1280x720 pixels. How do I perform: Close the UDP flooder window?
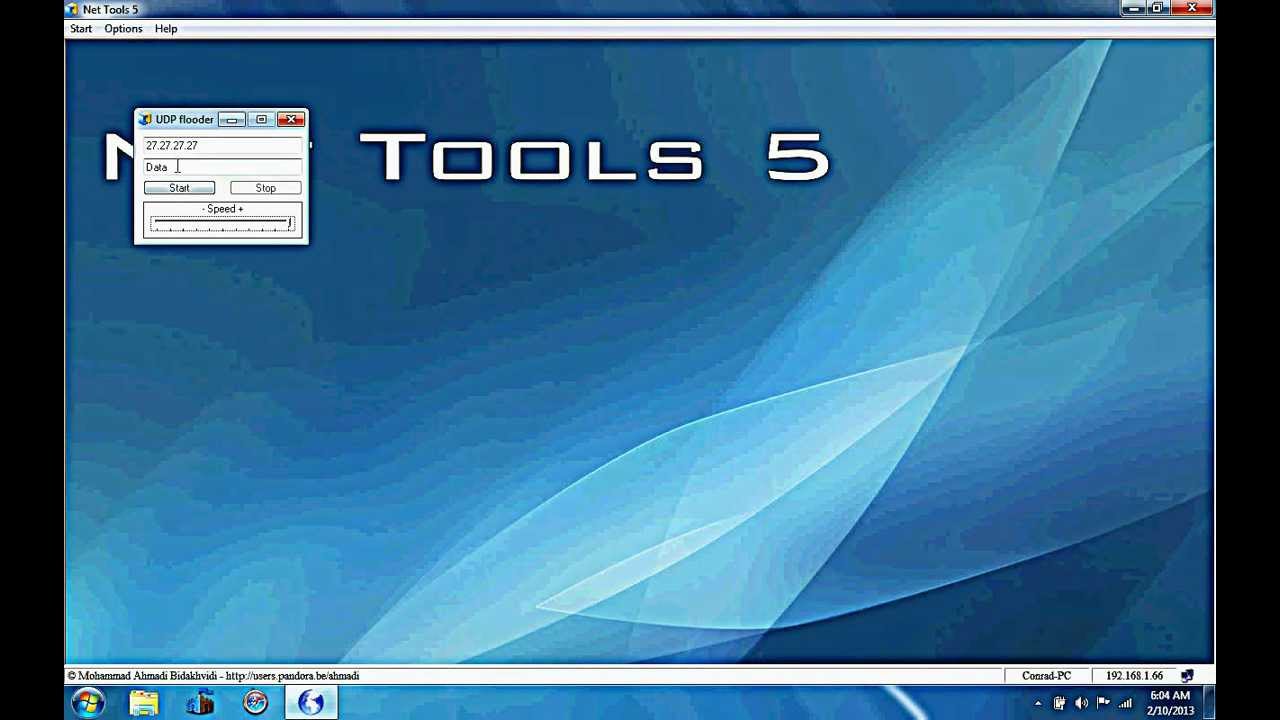tap(291, 120)
